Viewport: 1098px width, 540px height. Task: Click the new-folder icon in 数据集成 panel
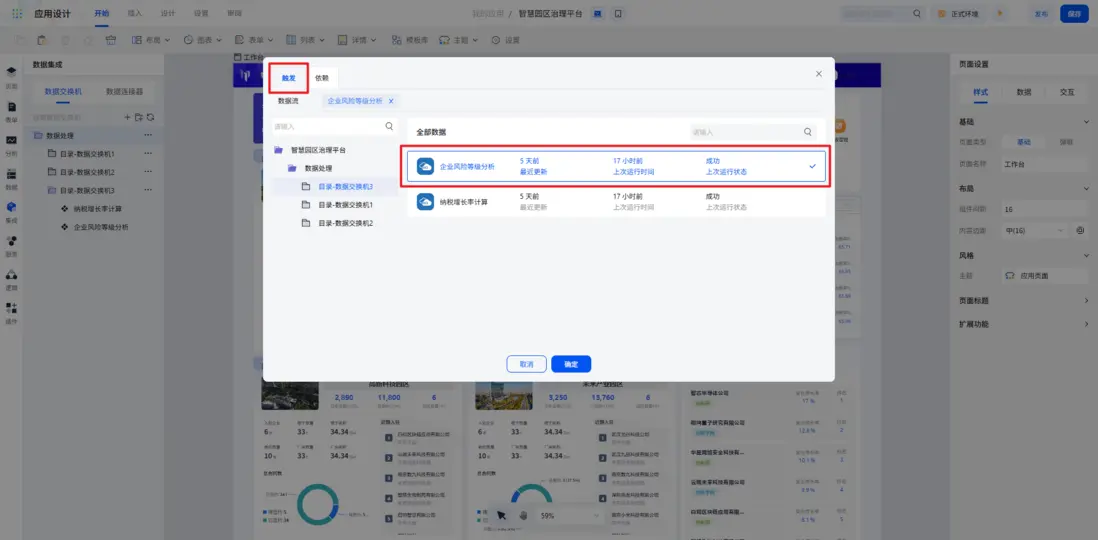click(139, 117)
